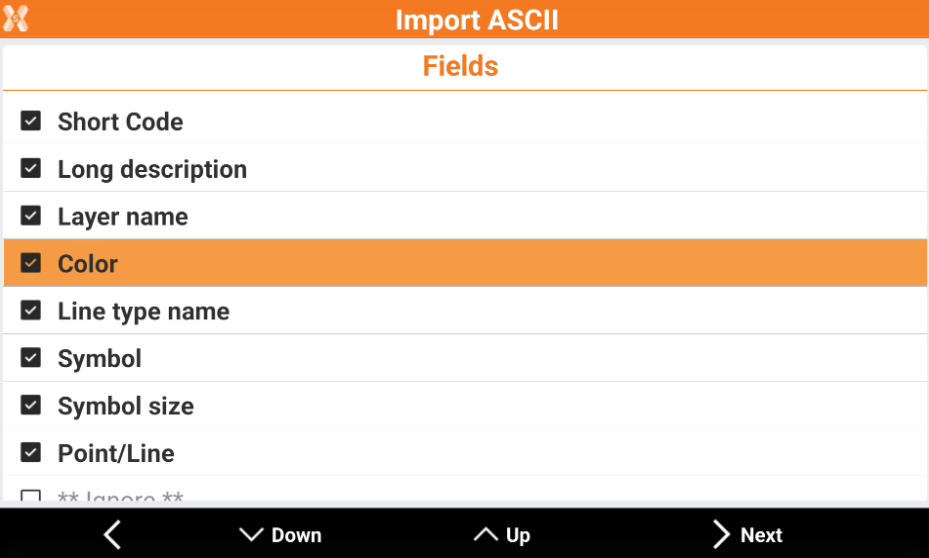
Task: Move field down with Down button
Action: coord(281,535)
